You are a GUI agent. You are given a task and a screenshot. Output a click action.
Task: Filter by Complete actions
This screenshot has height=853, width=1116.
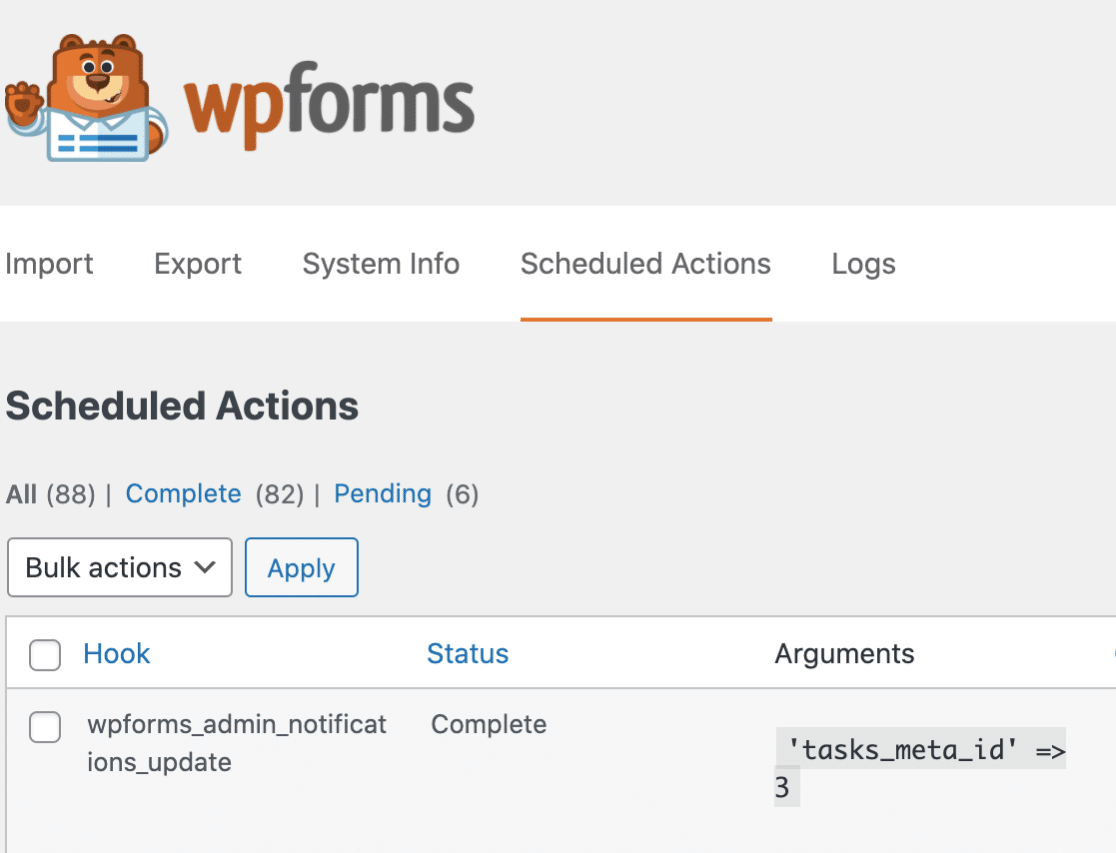[183, 493]
